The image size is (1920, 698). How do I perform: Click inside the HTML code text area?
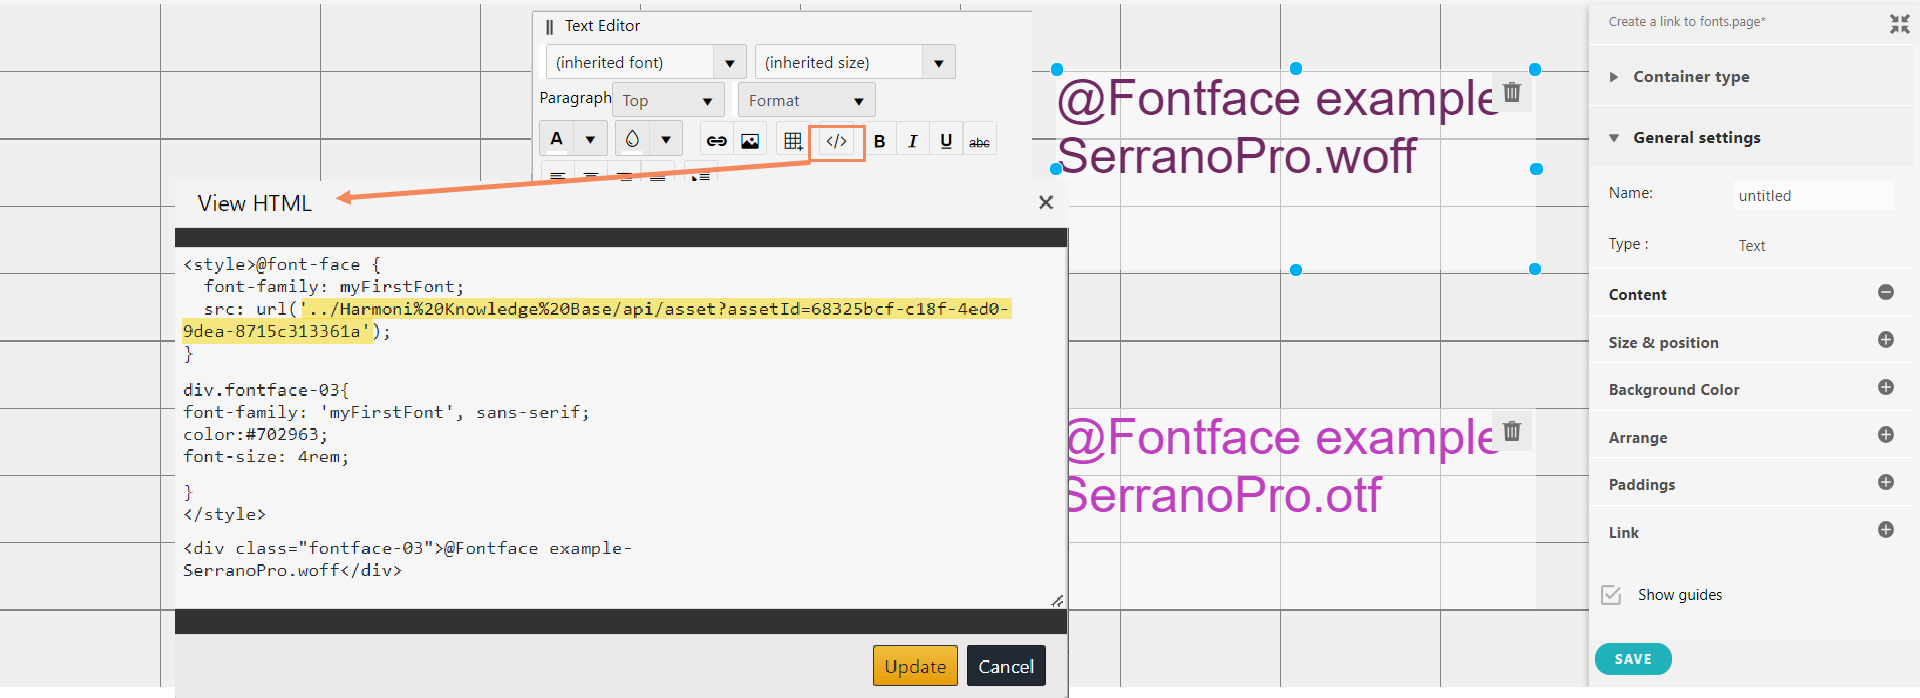tap(621, 427)
